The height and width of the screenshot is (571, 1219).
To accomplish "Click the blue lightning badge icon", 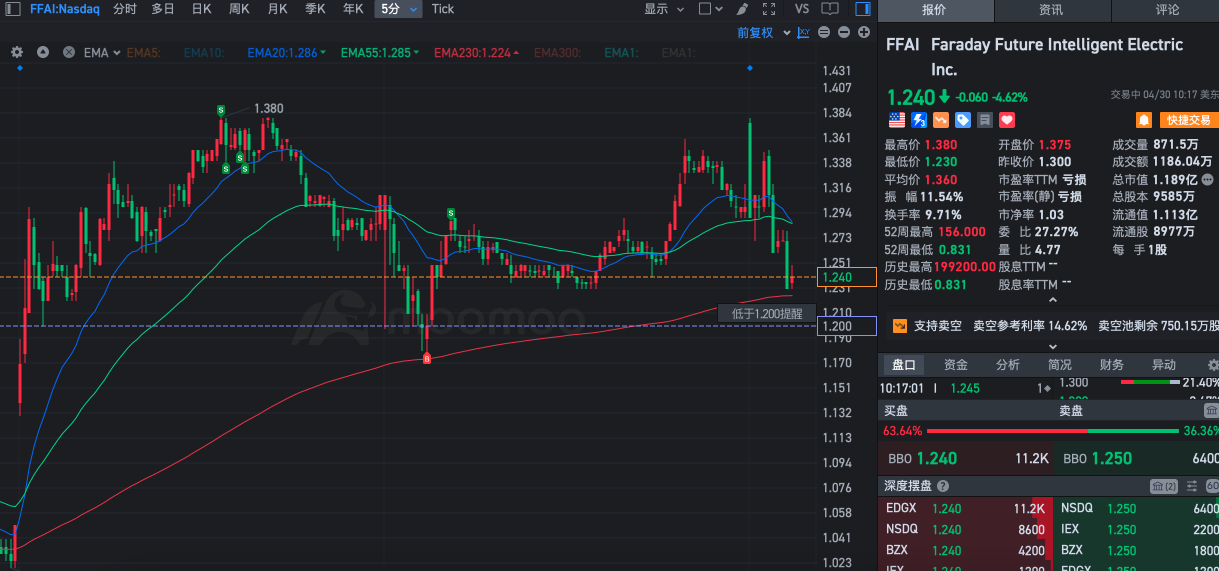I will (x=919, y=120).
